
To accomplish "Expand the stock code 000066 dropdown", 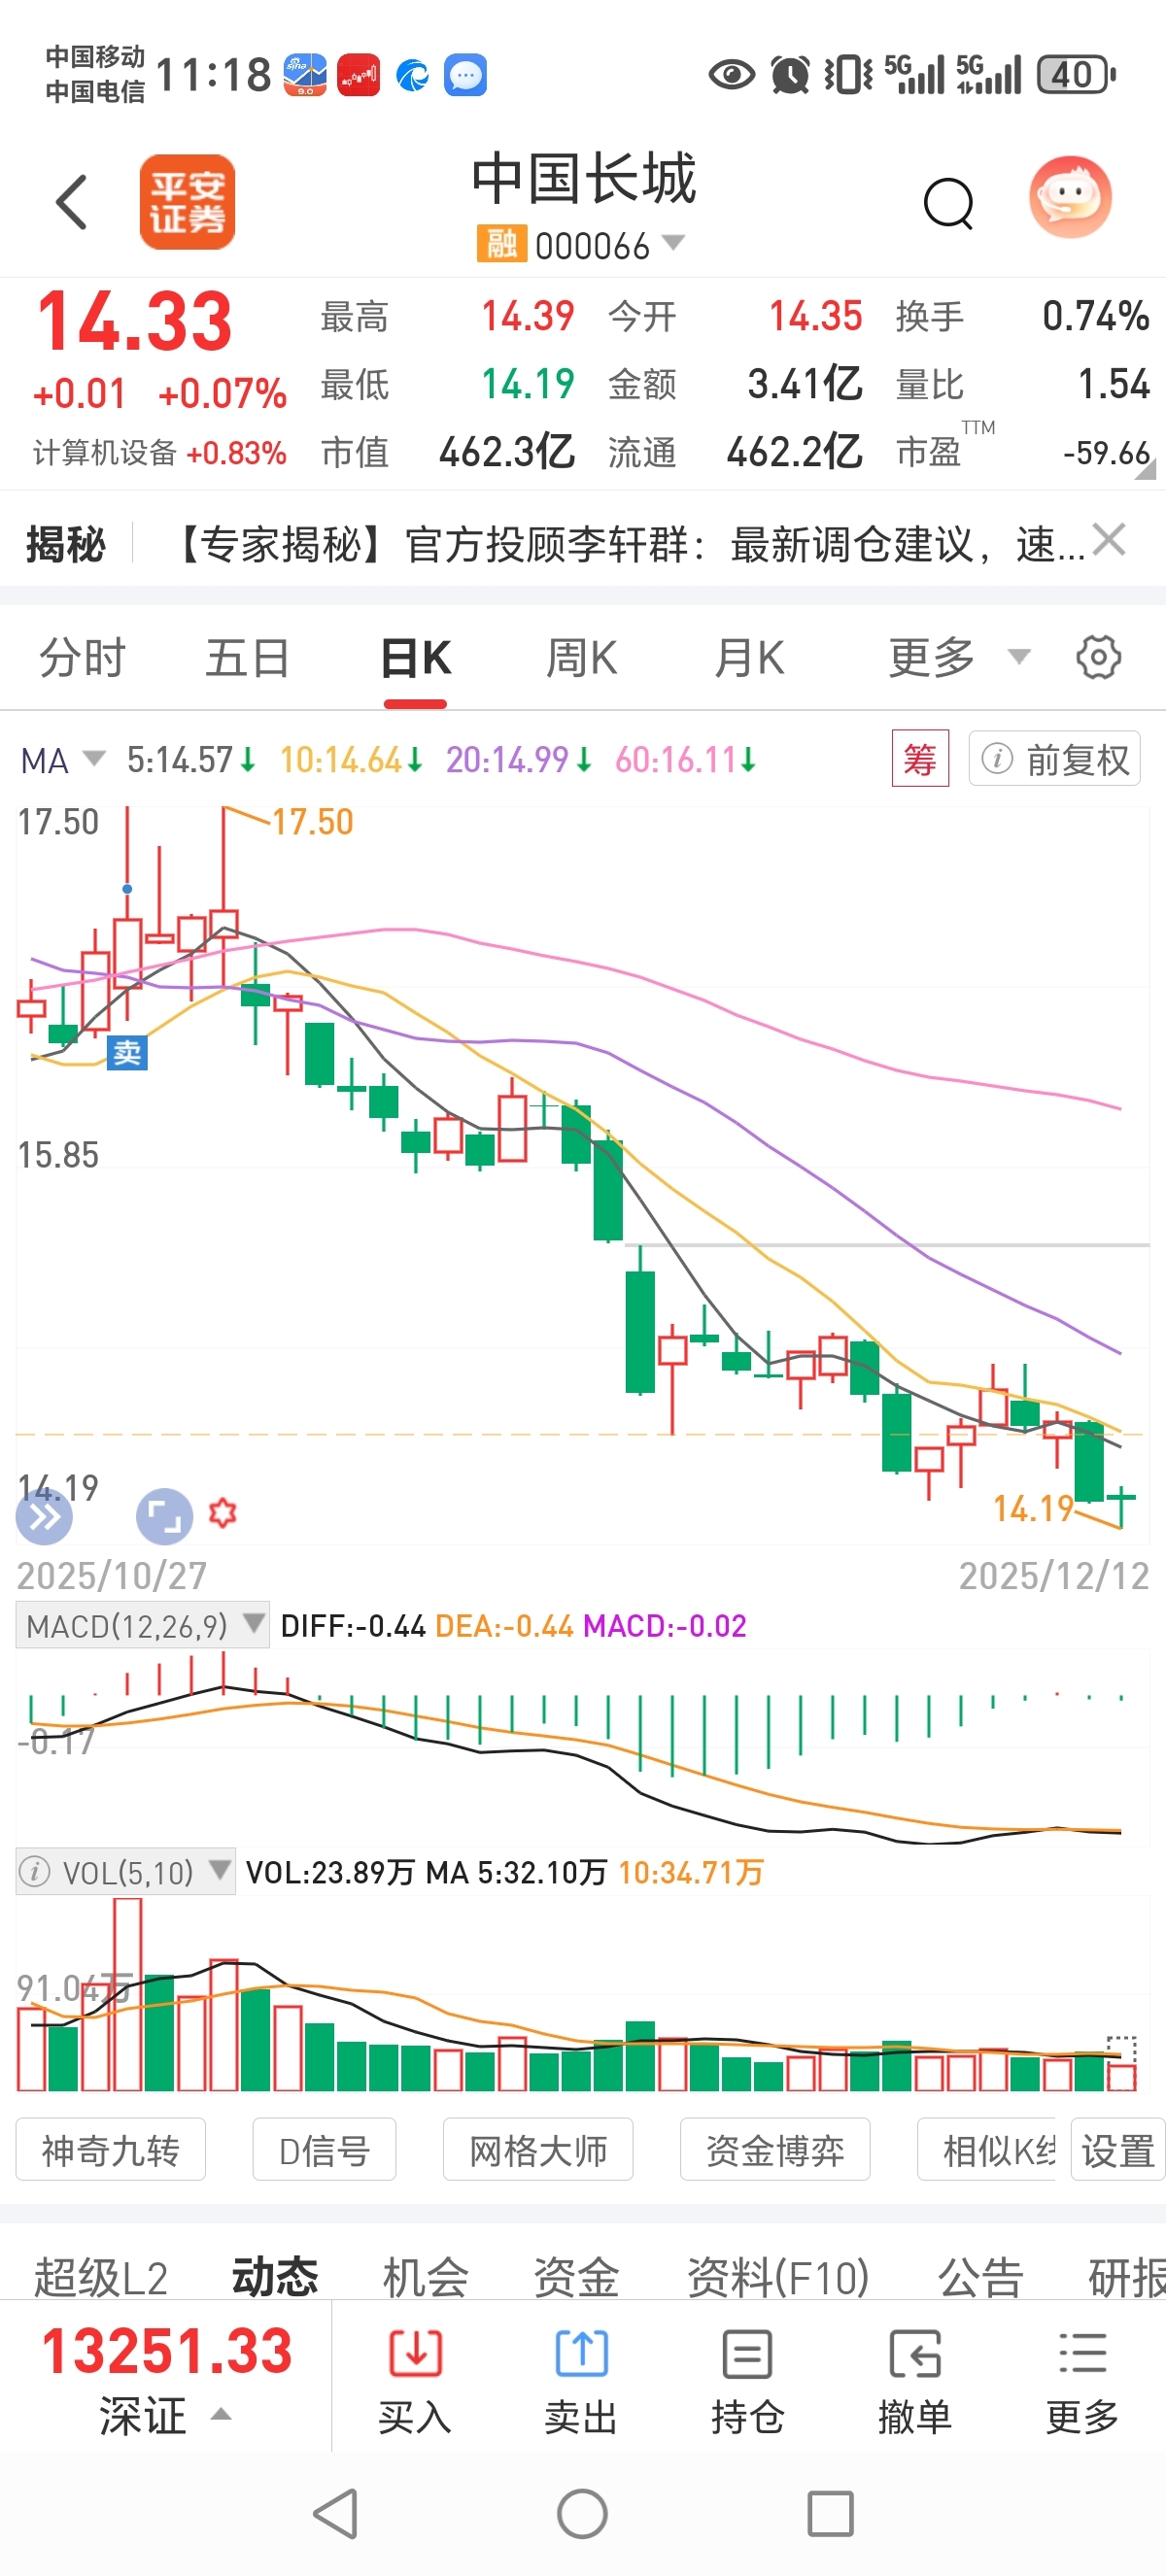I will 673,242.
